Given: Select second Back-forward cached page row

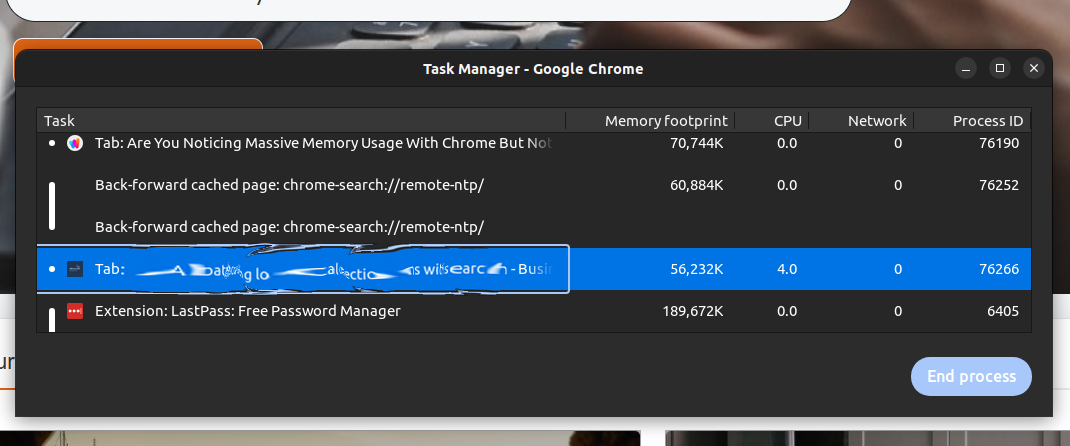Looking at the screenshot, I should click(x=534, y=227).
